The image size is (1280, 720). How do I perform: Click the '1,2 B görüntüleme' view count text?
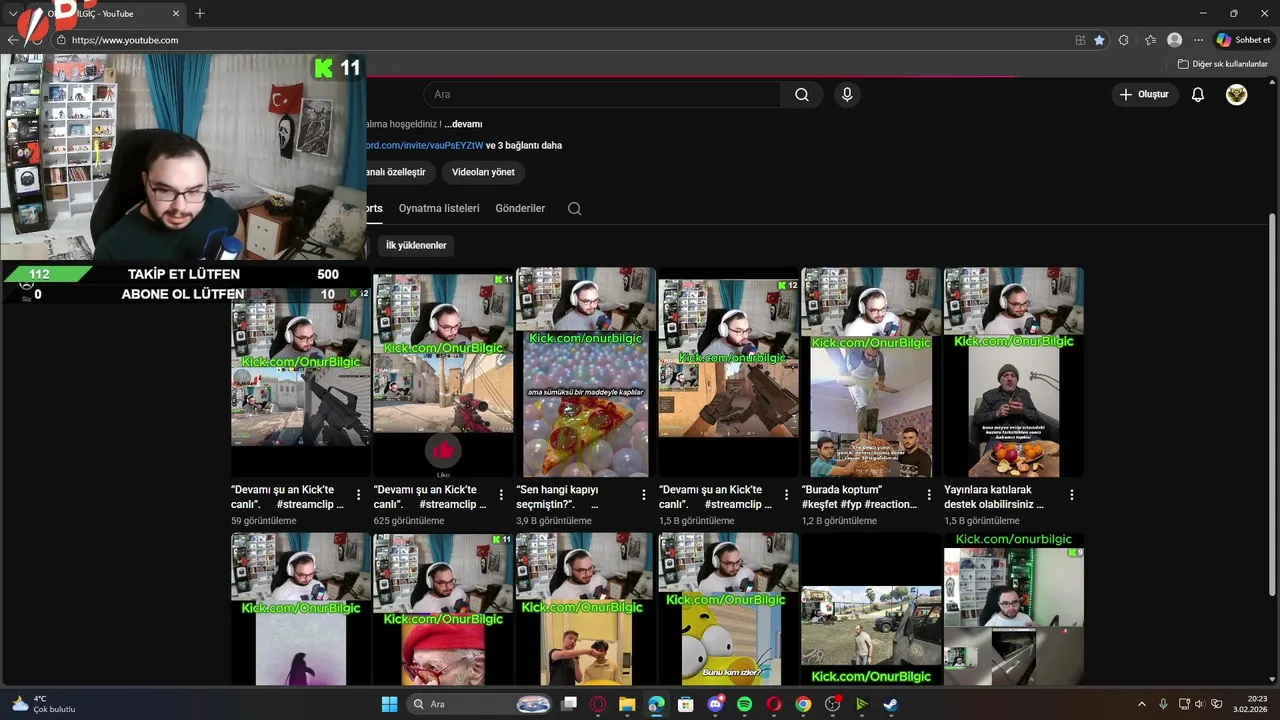[839, 521]
